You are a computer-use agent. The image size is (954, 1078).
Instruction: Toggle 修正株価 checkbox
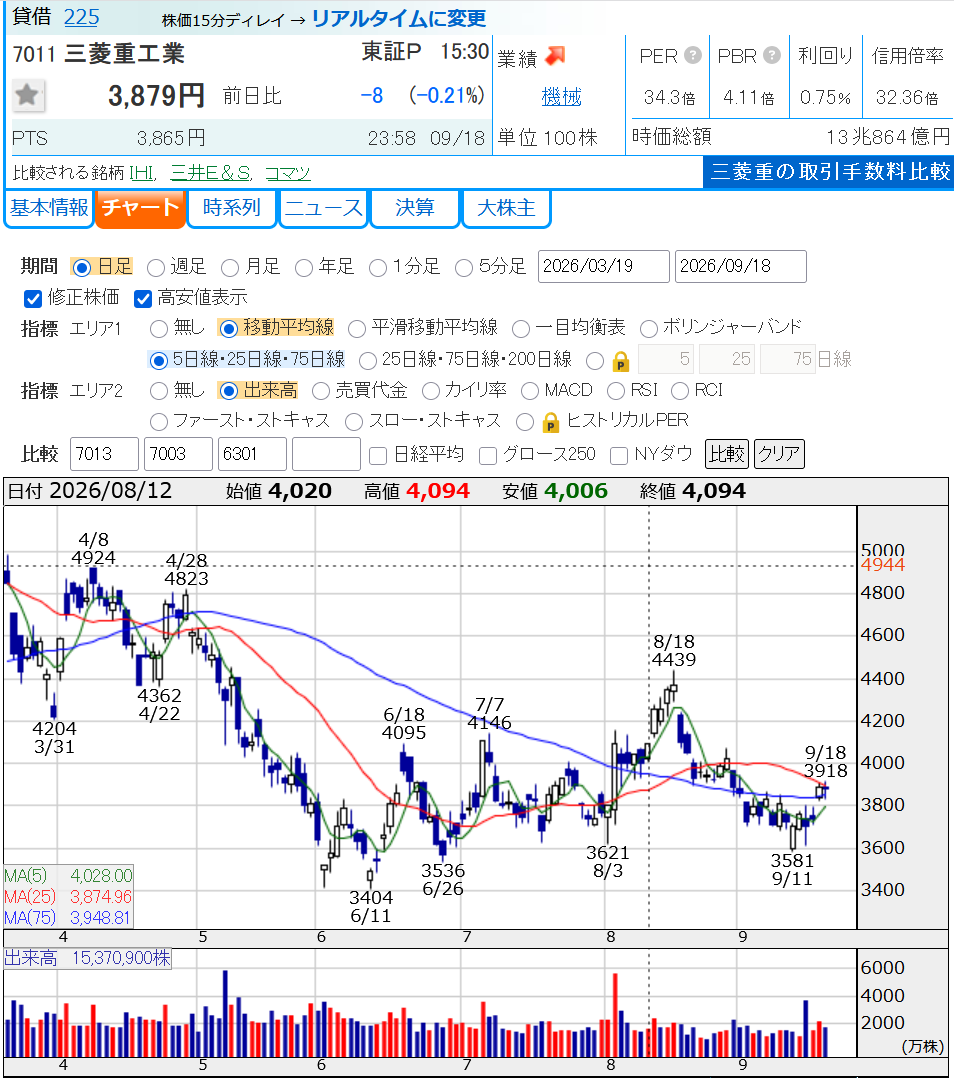[x=33, y=298]
